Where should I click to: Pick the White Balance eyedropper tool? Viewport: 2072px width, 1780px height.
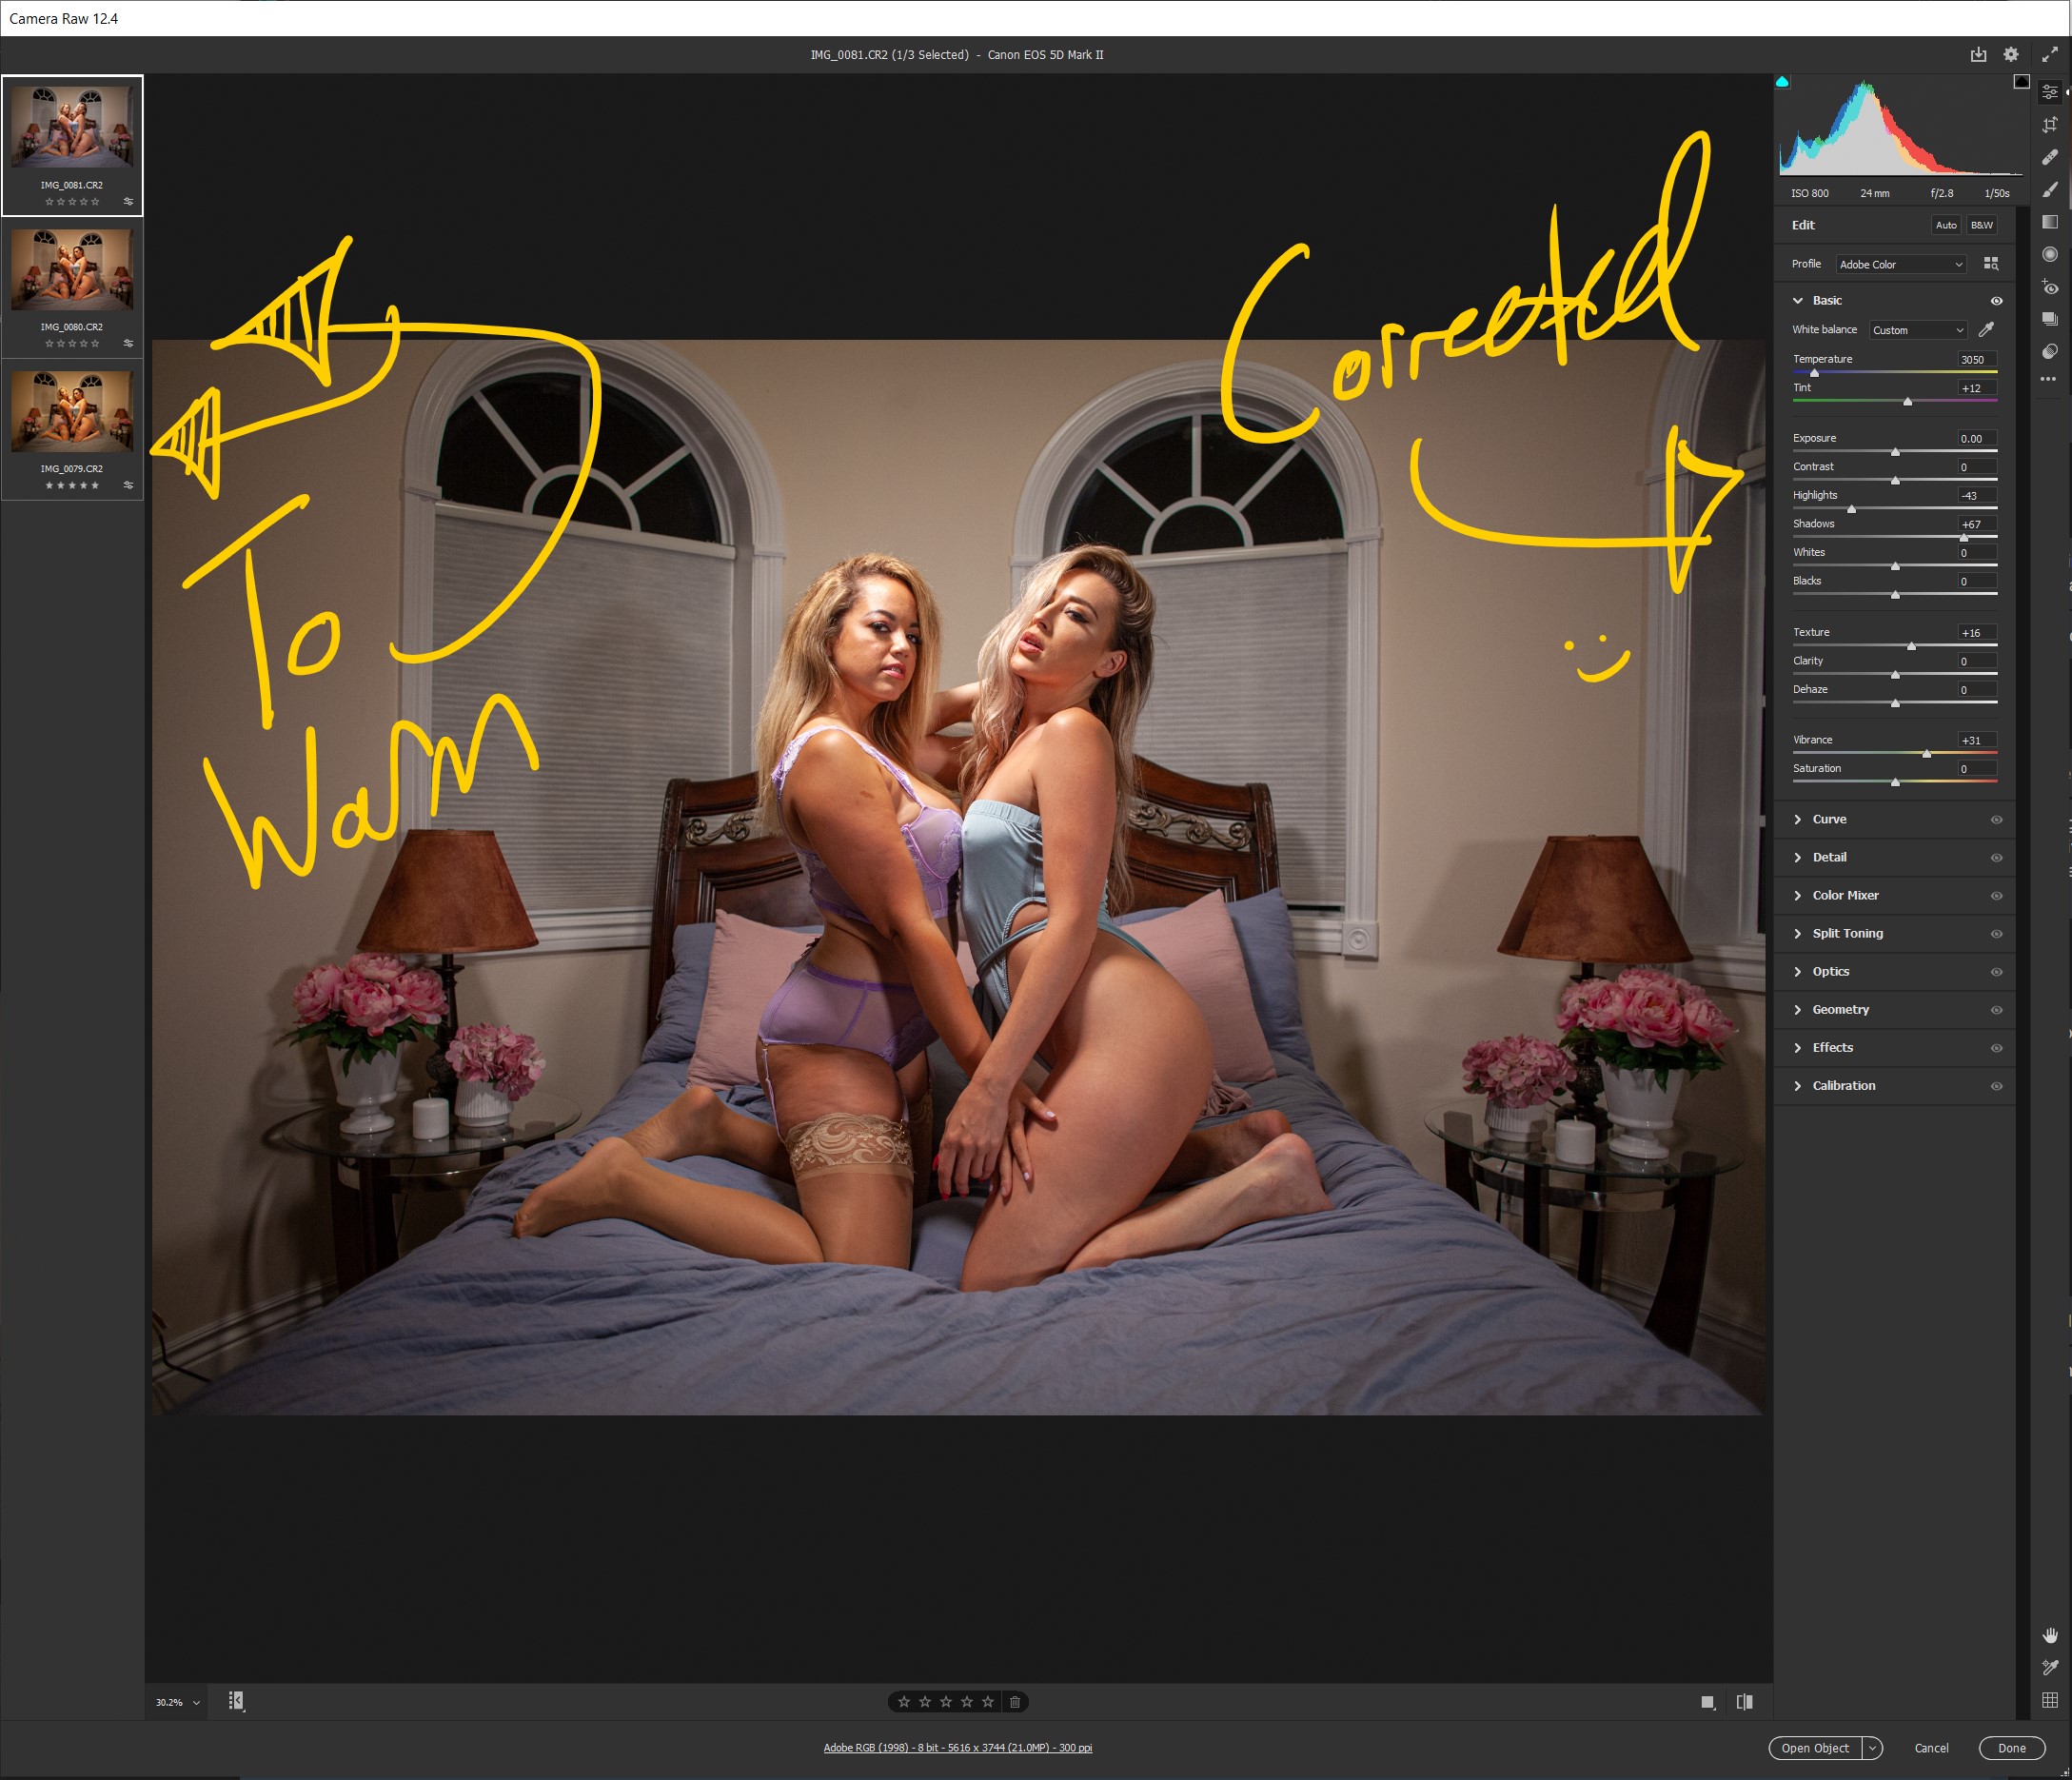pyautogui.click(x=1986, y=329)
